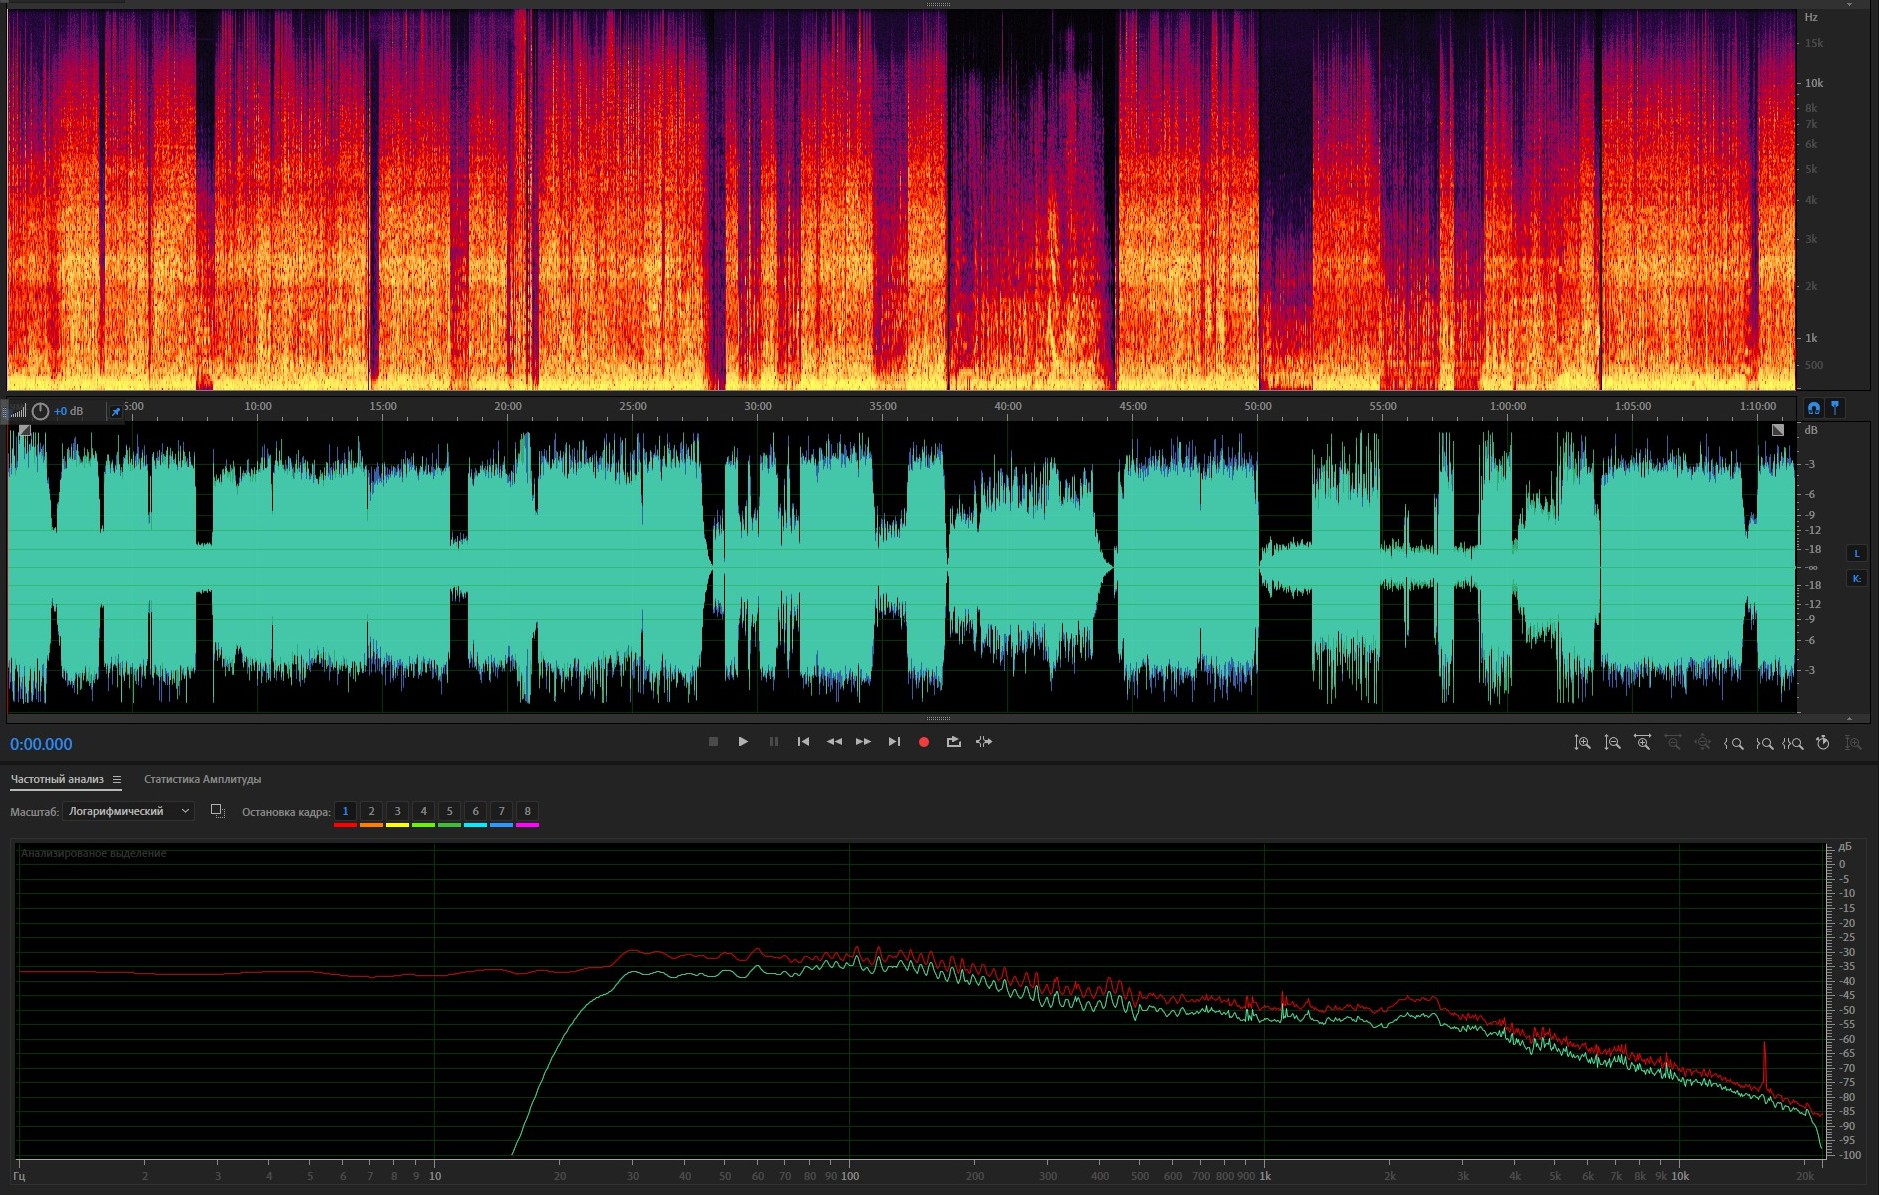The height and width of the screenshot is (1195, 1879).
Task: Click the Loop Playback icon
Action: 953,742
